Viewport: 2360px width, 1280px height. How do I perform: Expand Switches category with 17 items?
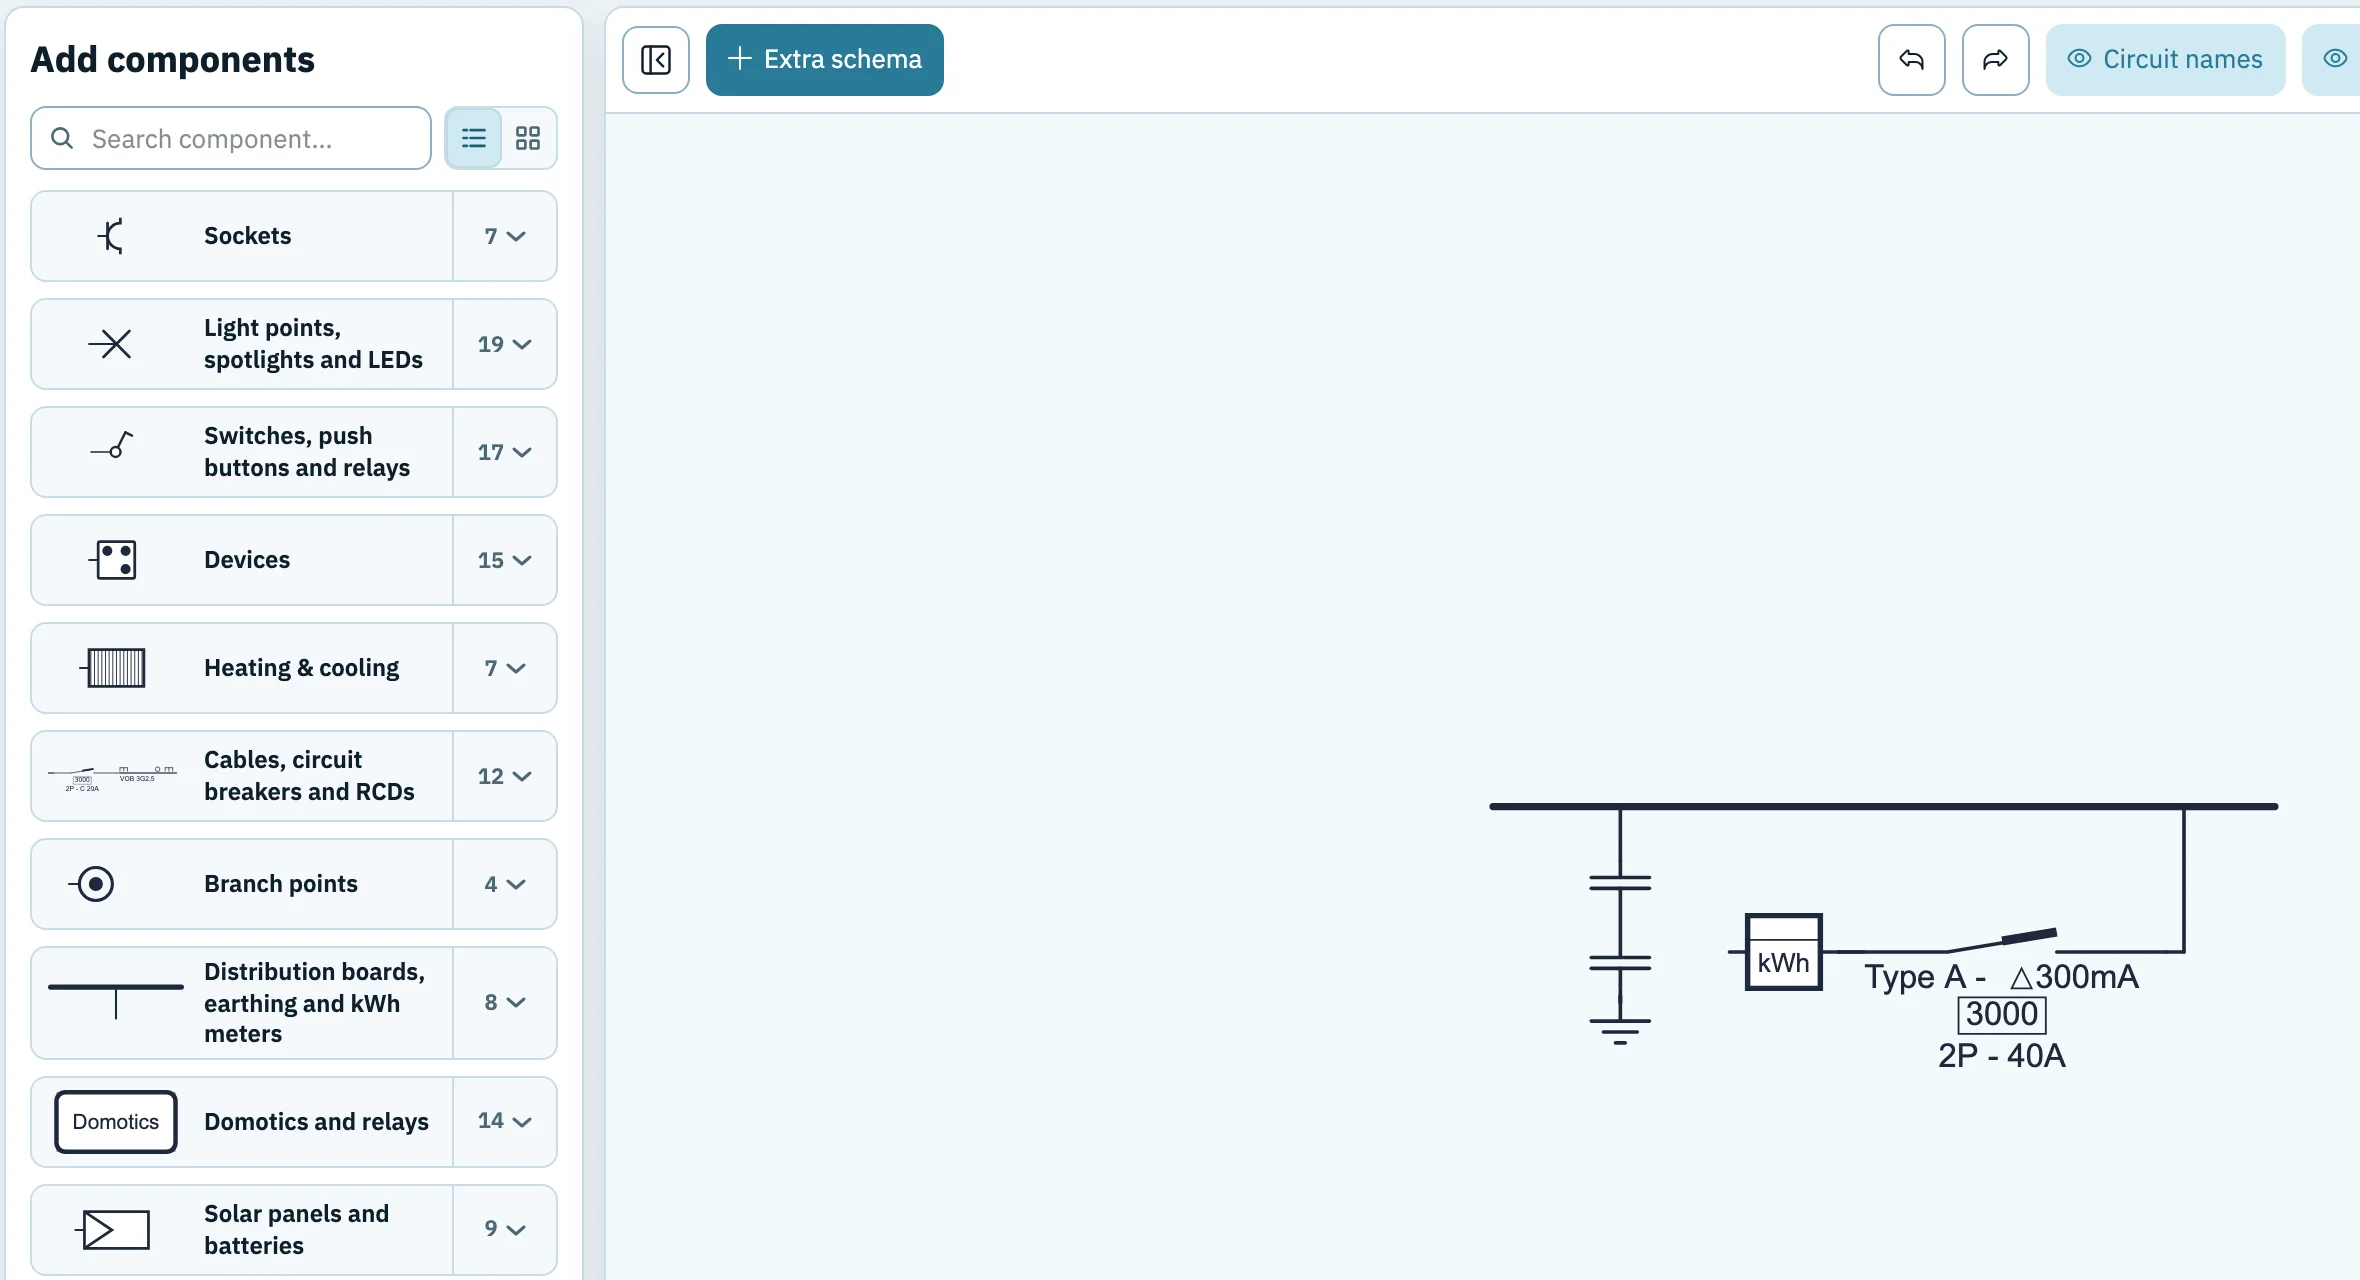point(505,452)
